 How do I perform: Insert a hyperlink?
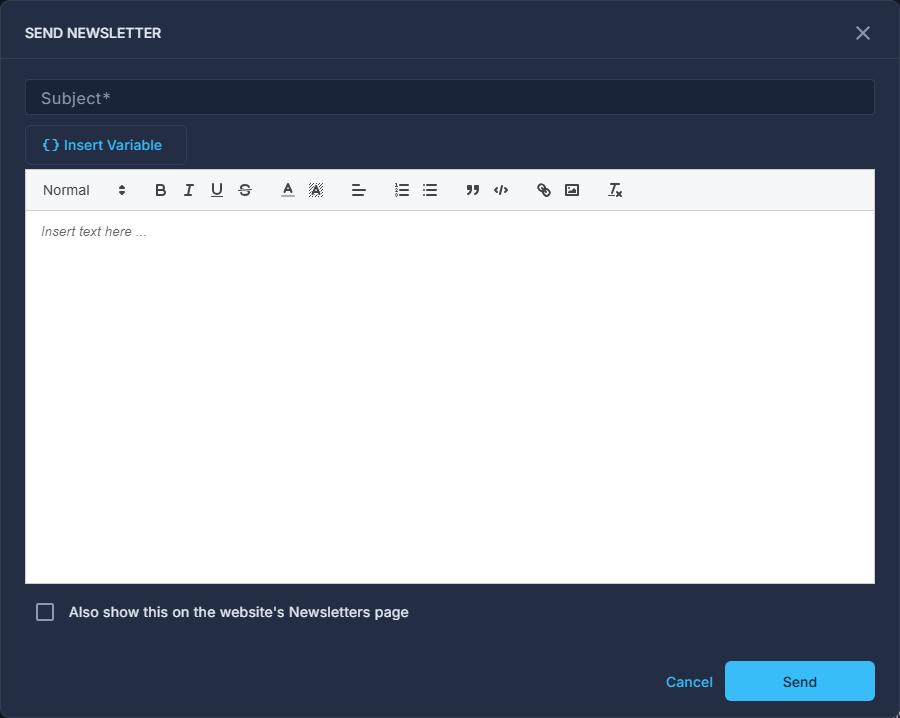click(544, 190)
